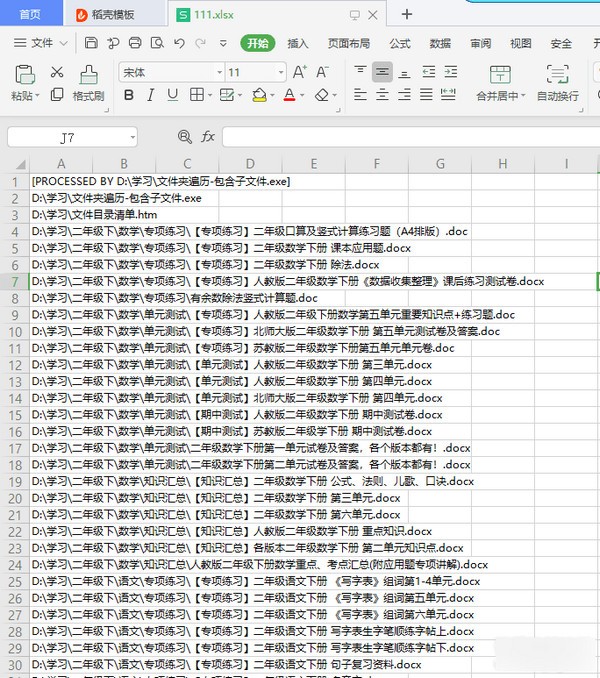
Task: Click cell with 句子复习资料.docx
Action: [x=226, y=664]
